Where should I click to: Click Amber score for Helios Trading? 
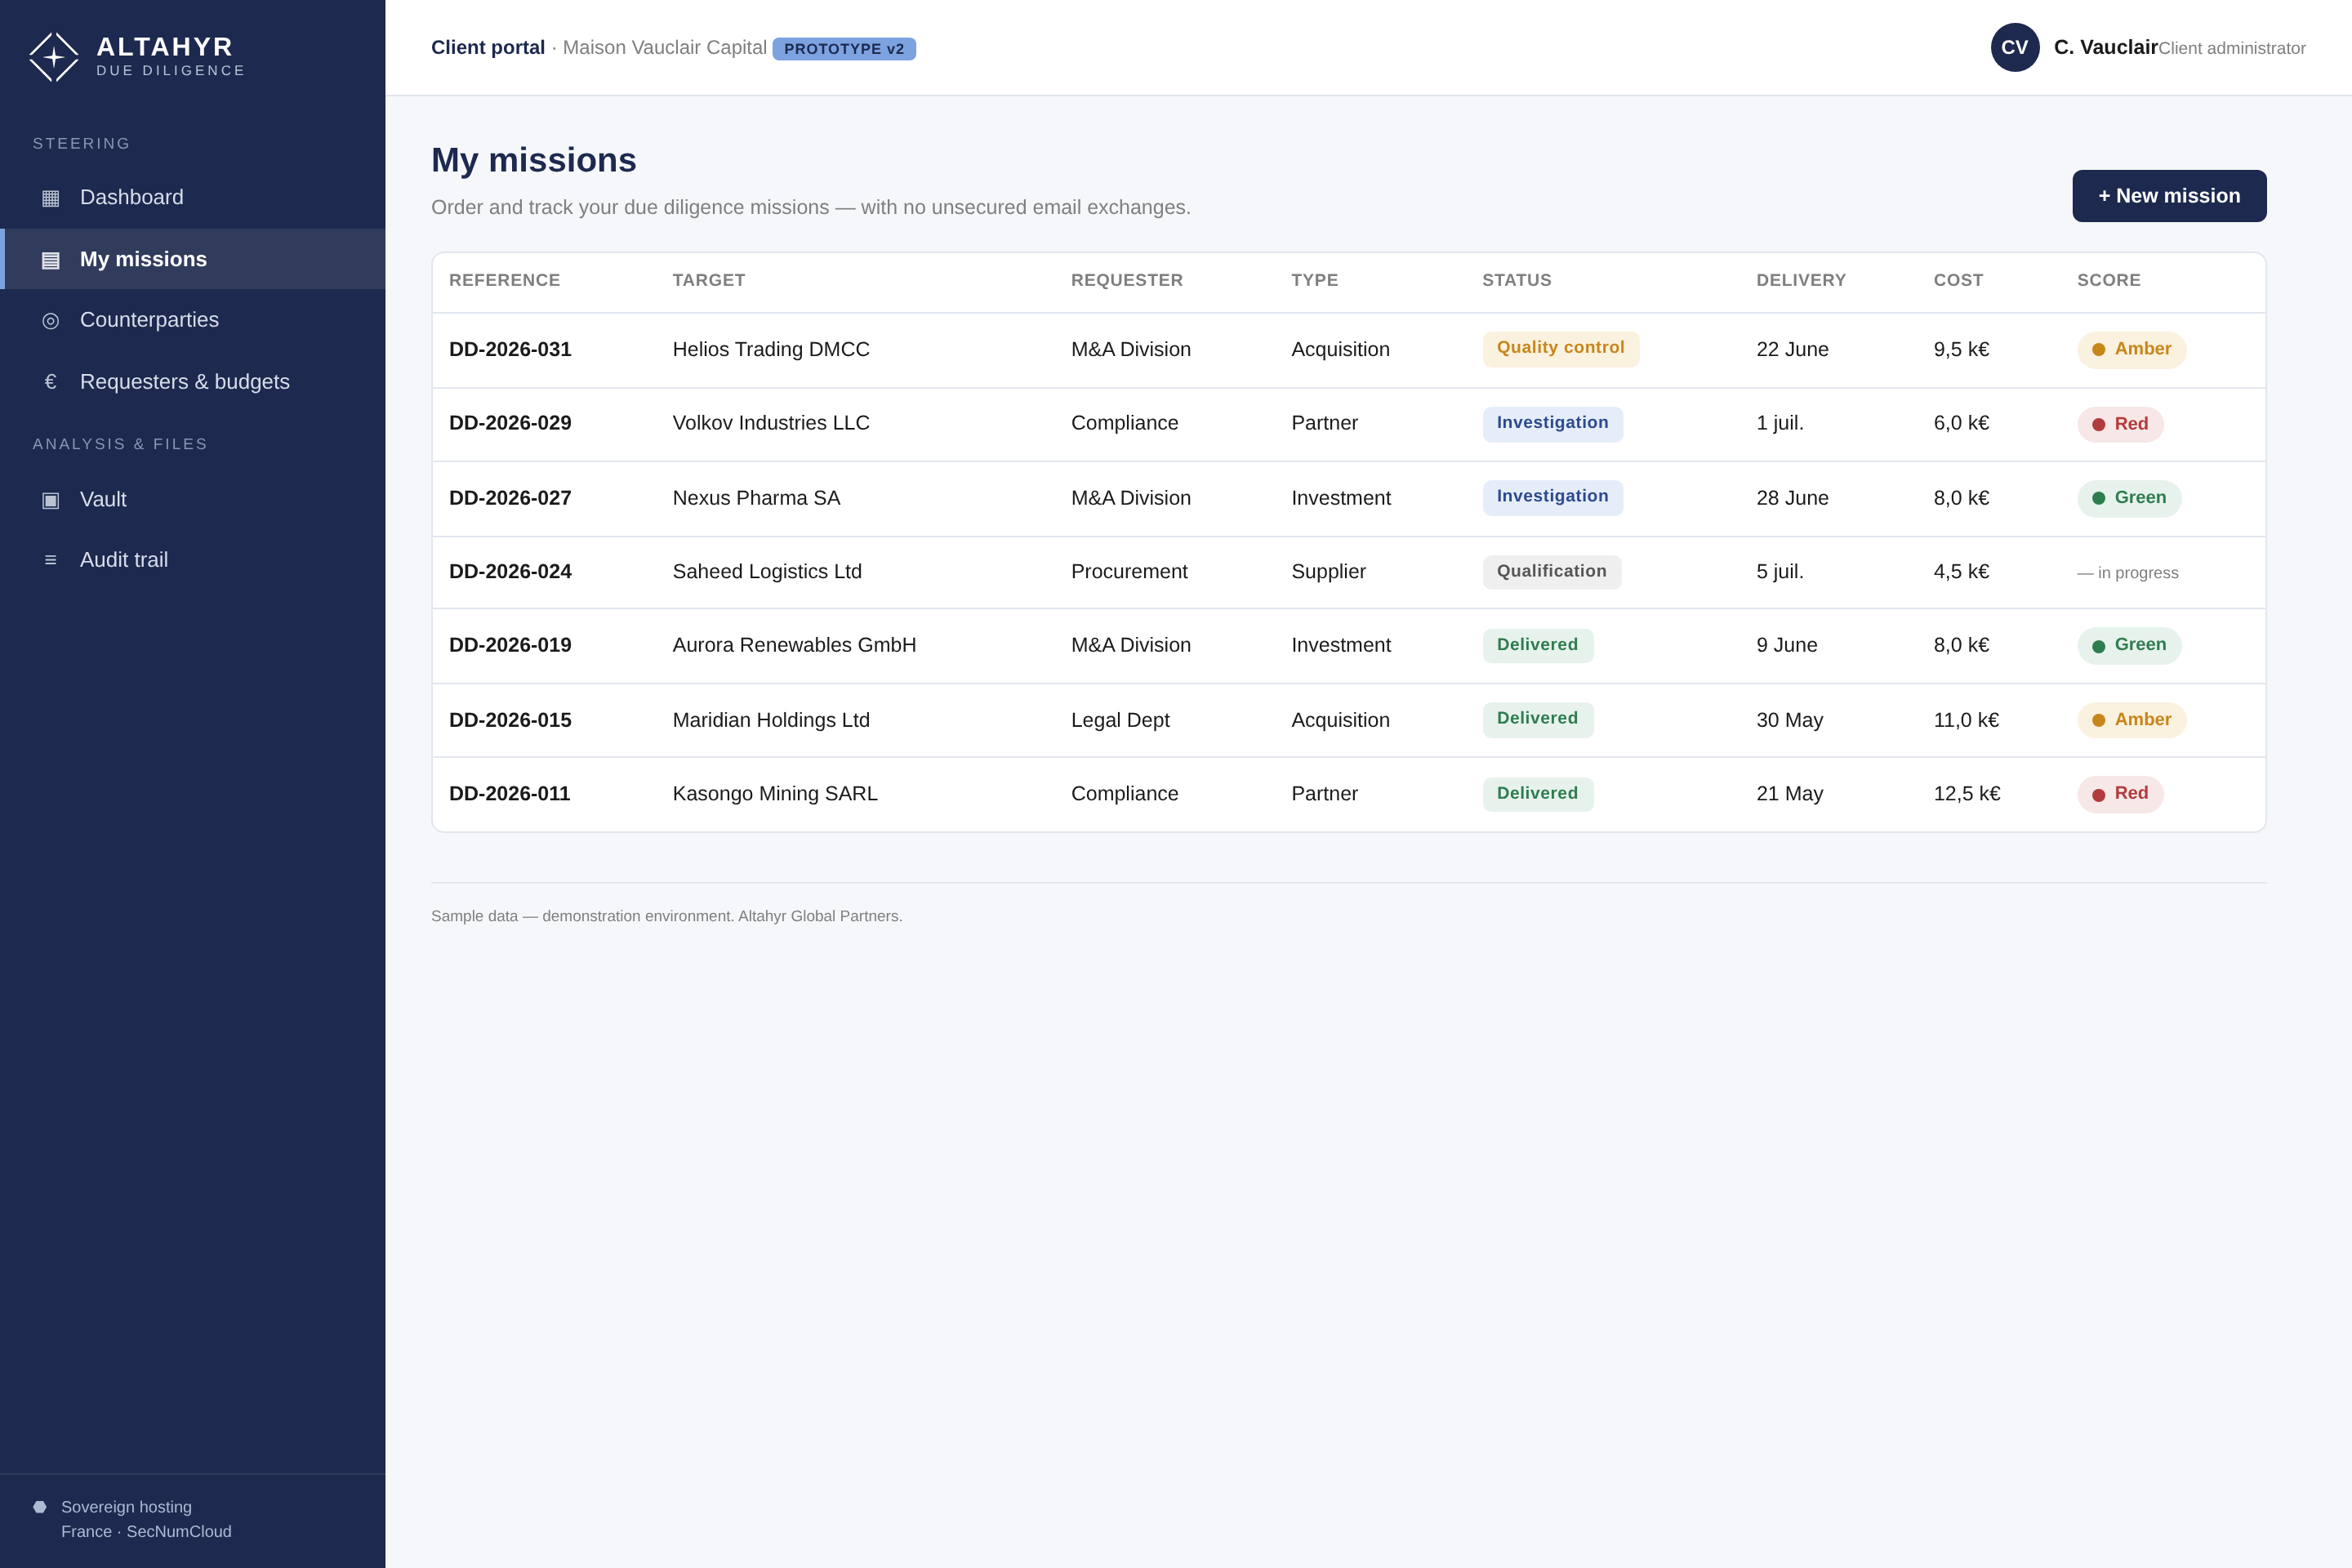pos(2132,350)
